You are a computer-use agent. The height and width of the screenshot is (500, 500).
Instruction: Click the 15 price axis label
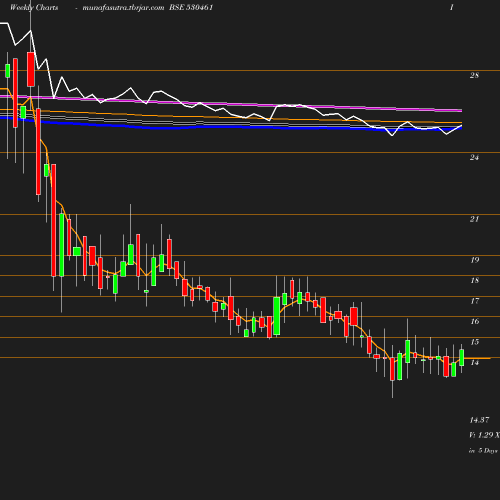(475, 342)
